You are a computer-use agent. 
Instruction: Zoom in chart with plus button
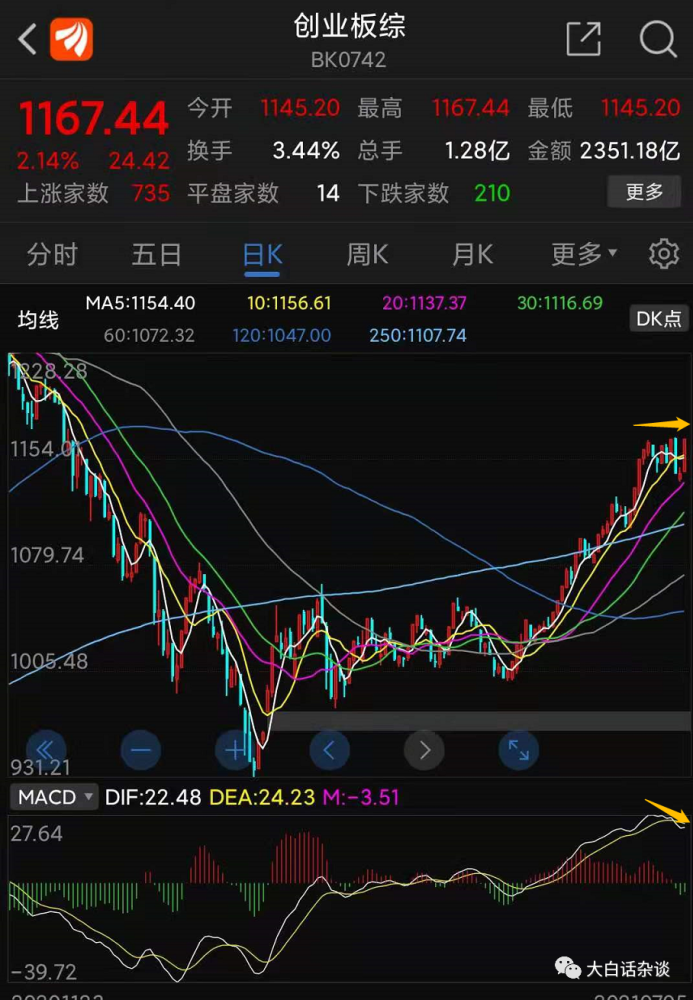pos(235,750)
